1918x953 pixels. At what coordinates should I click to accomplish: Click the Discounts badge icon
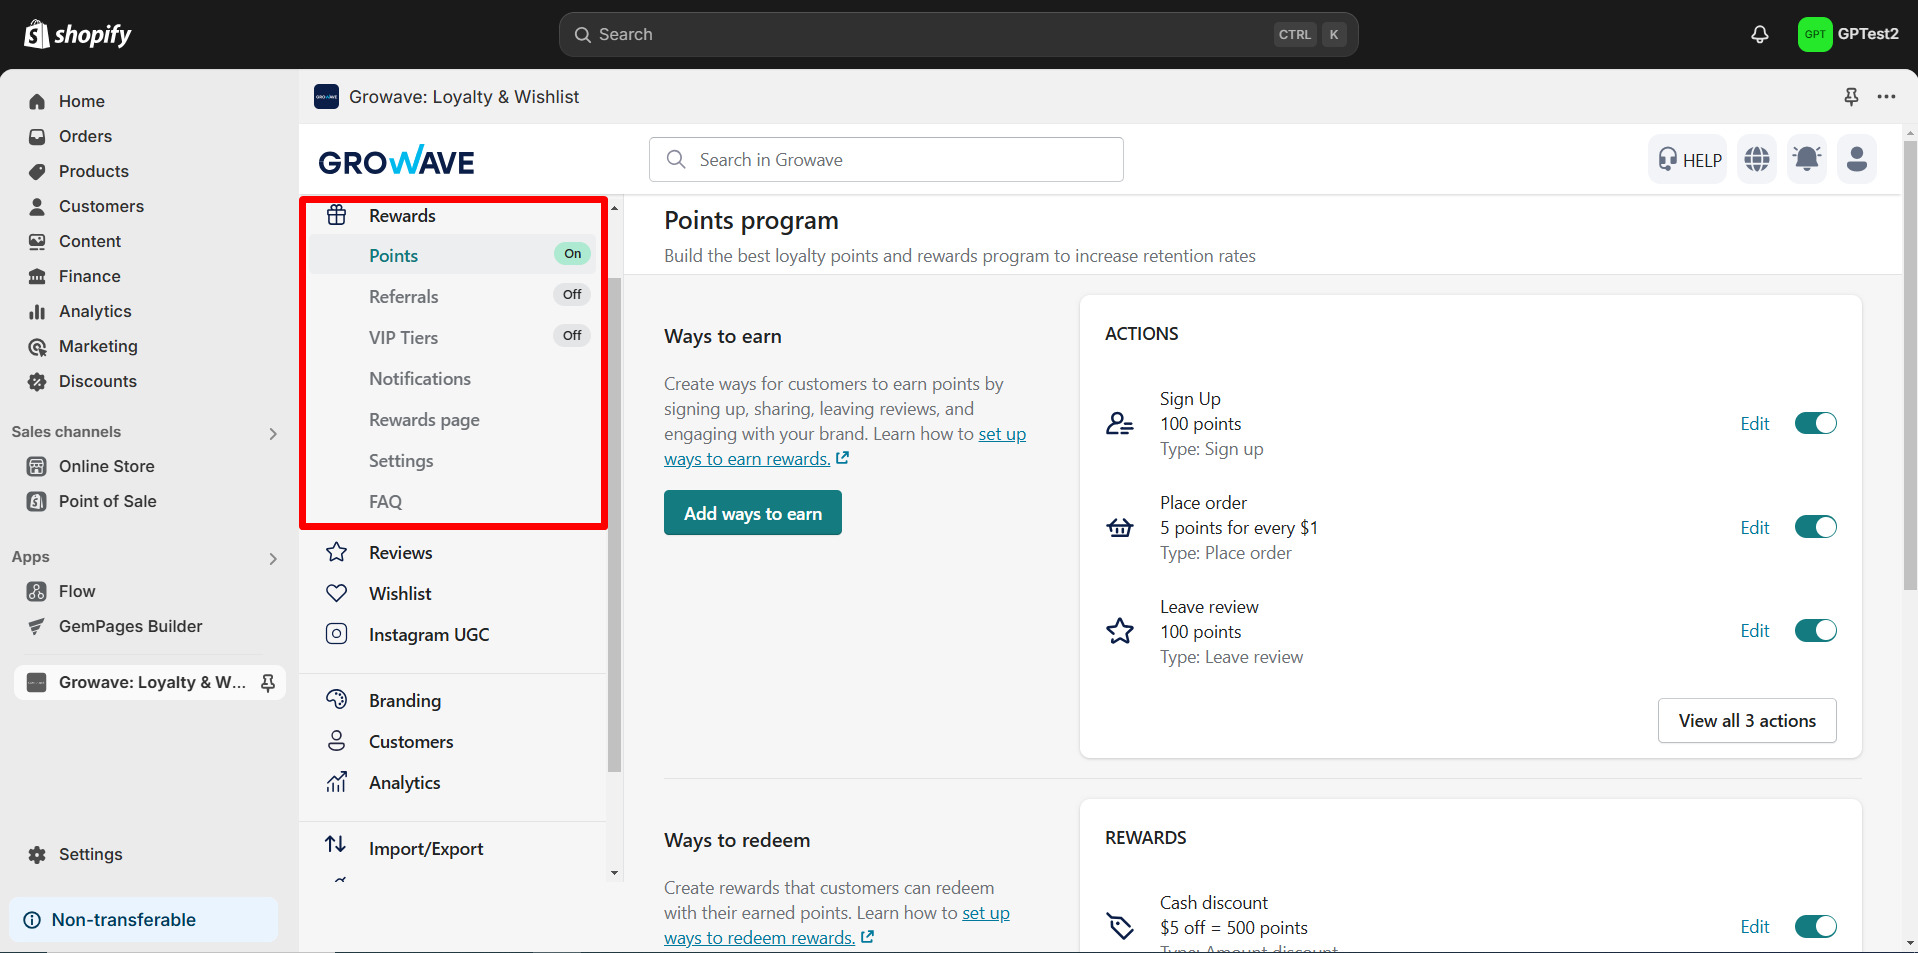37,381
